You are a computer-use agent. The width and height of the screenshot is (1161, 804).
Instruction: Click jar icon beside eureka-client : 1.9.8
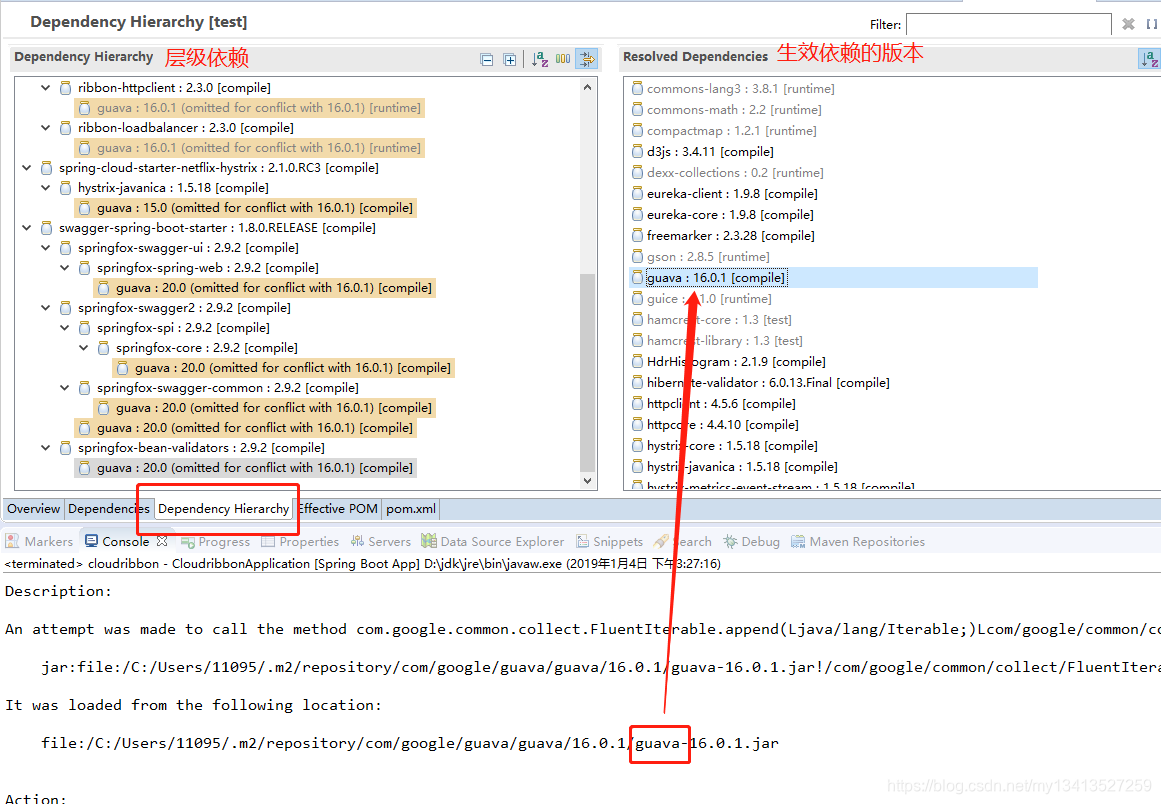tap(638, 193)
